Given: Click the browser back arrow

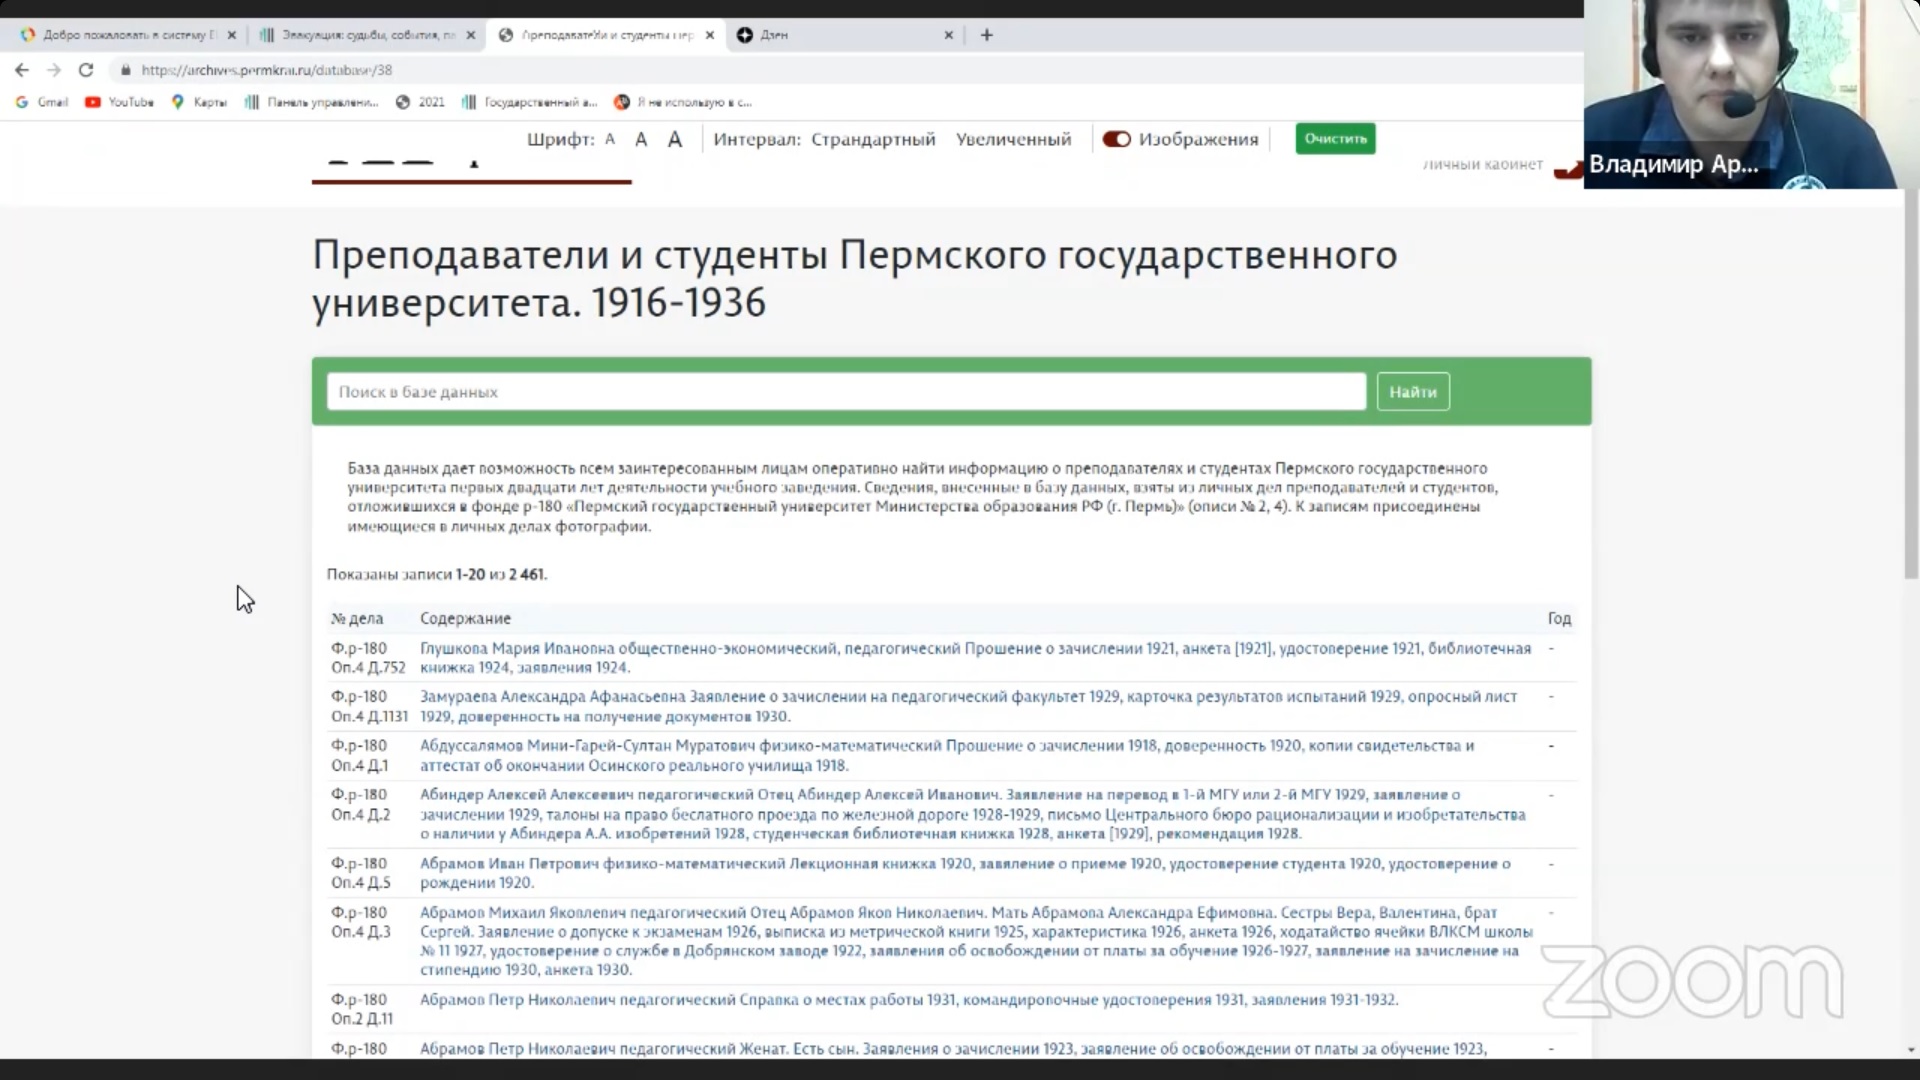Looking at the screenshot, I should 22,70.
